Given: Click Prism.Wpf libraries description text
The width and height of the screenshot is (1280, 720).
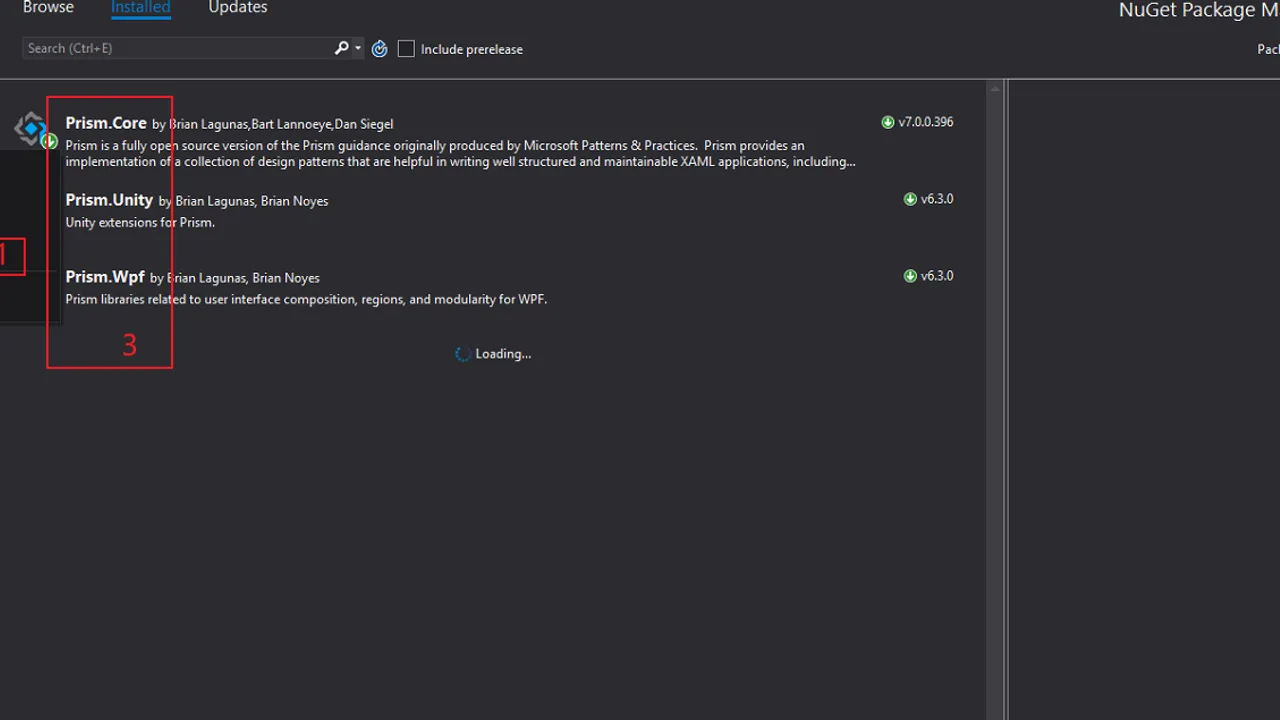Looking at the screenshot, I should [306, 299].
